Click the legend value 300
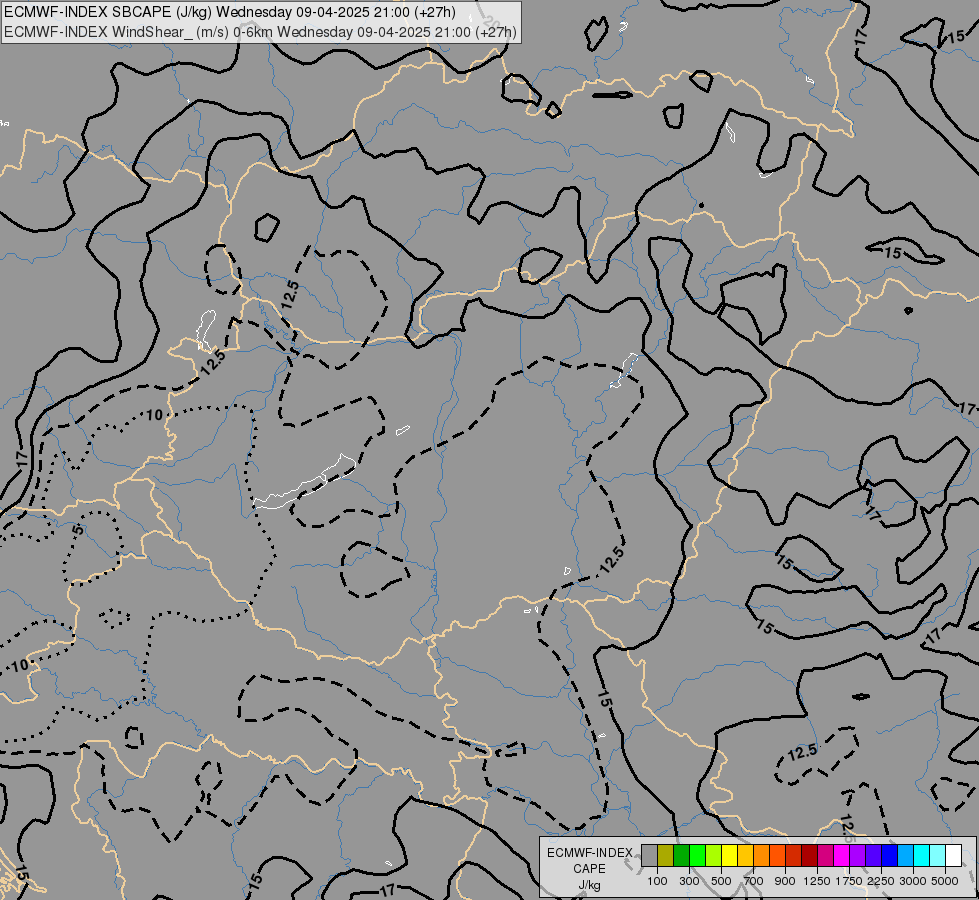 [689, 881]
